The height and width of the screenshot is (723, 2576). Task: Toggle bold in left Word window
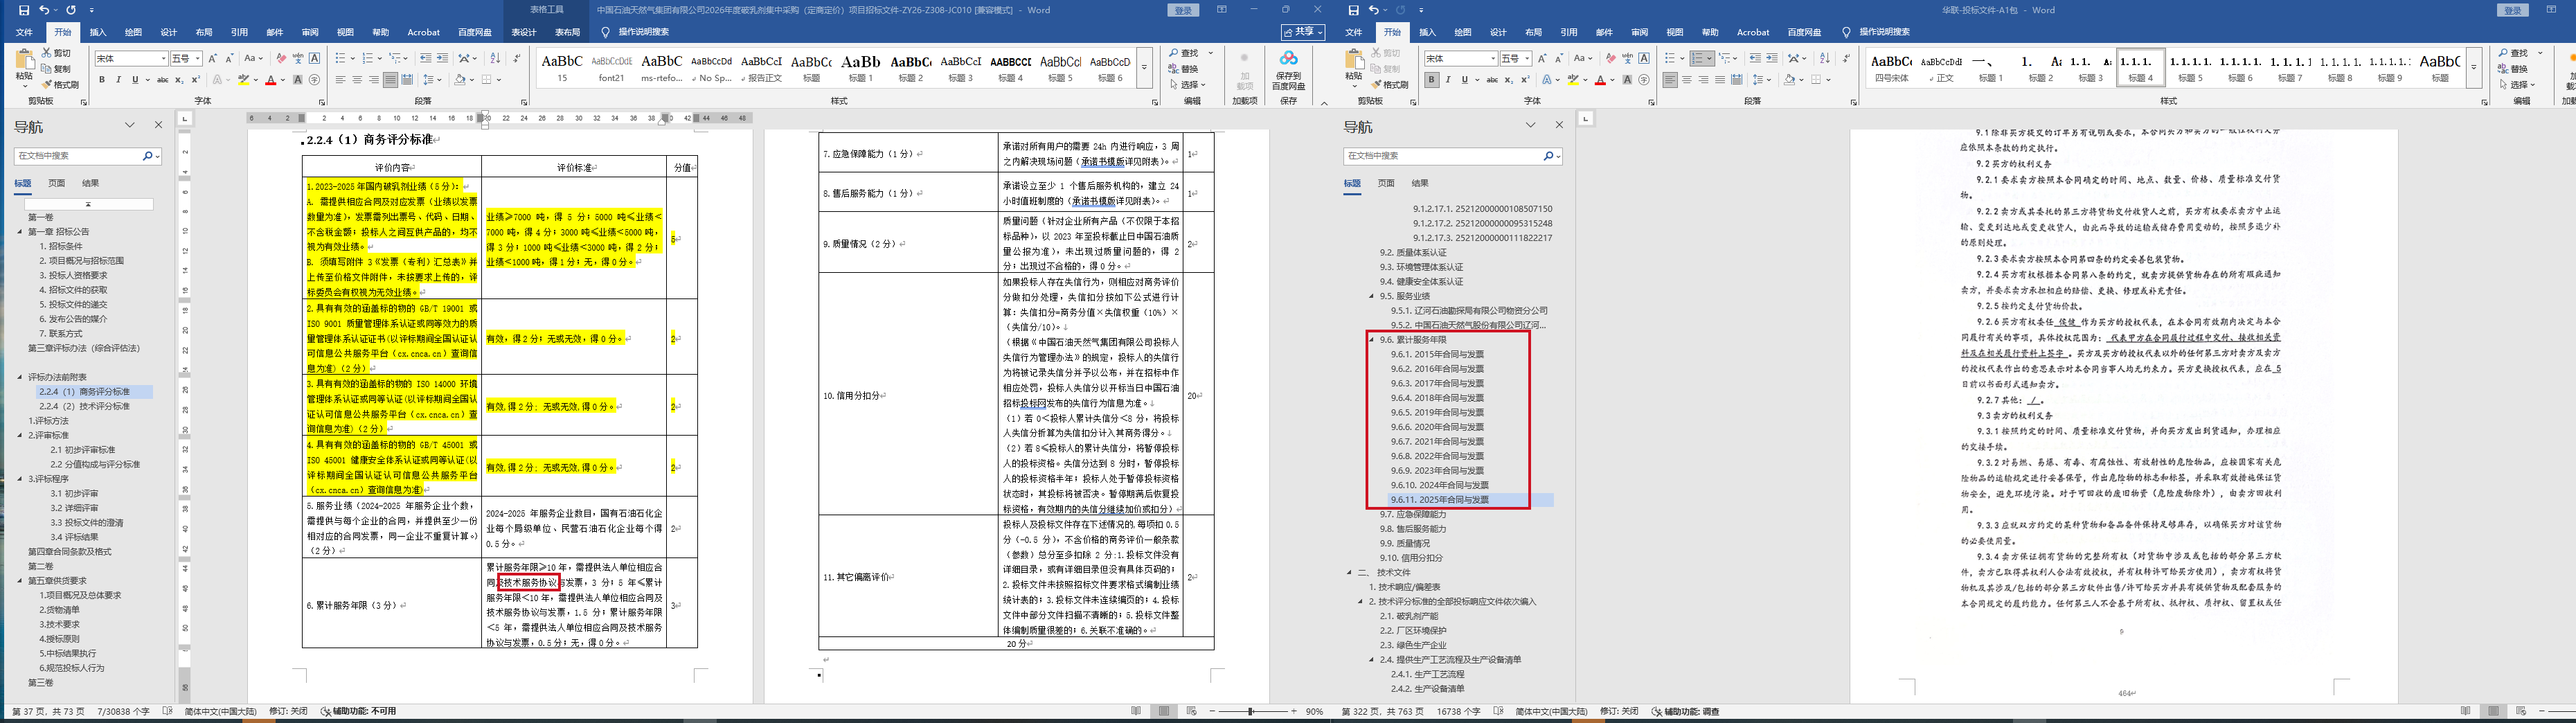(x=102, y=80)
